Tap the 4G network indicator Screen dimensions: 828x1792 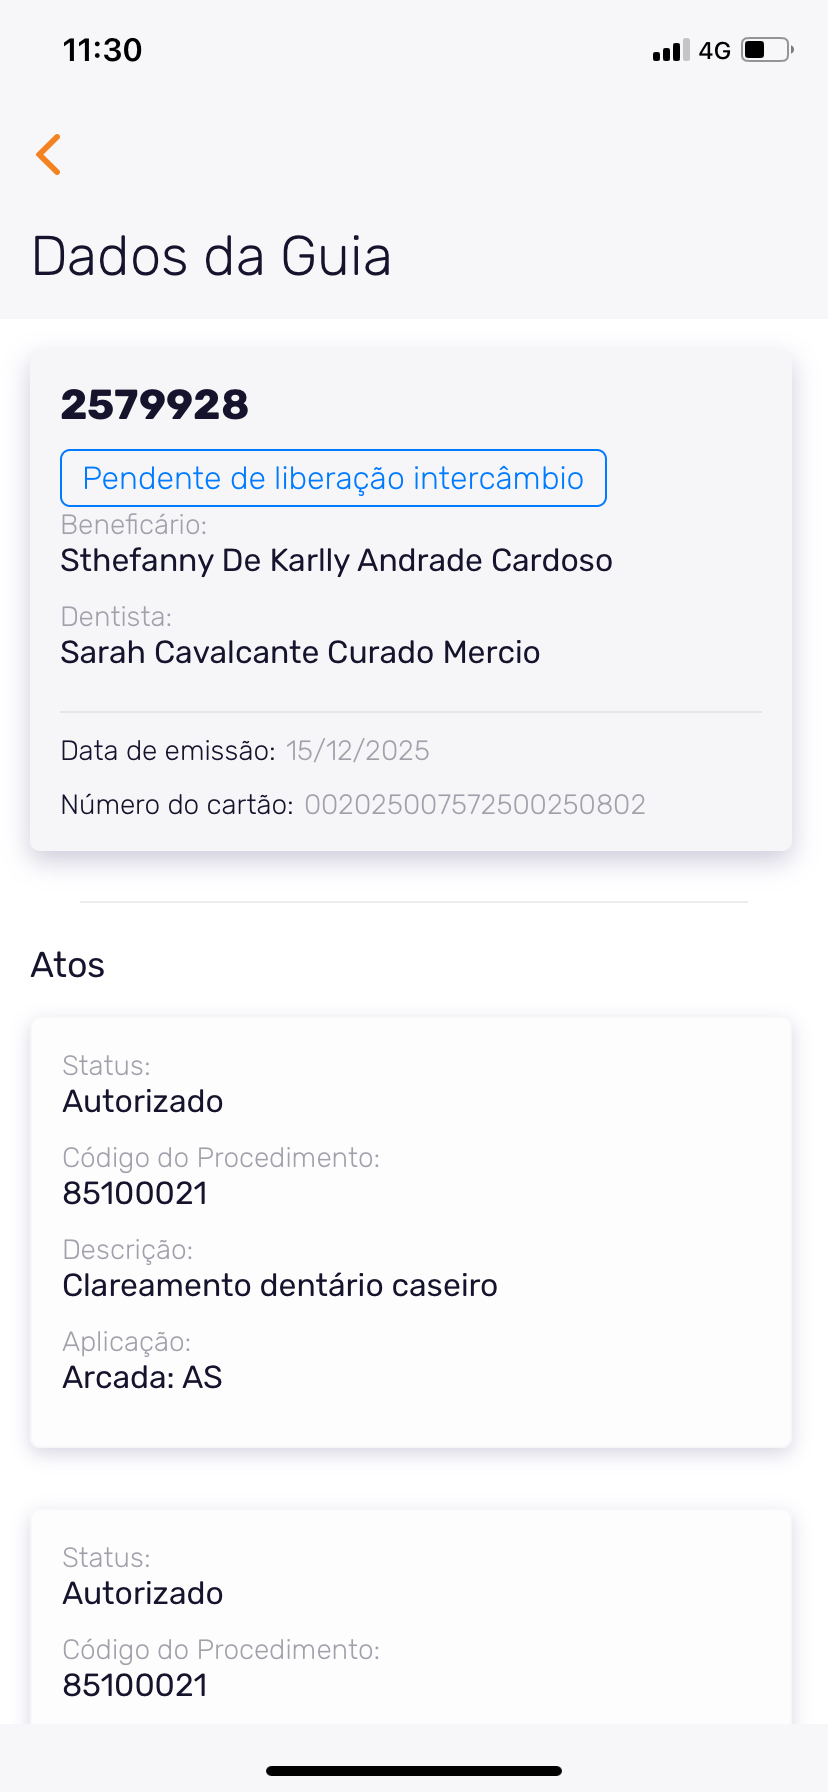pyautogui.click(x=715, y=50)
